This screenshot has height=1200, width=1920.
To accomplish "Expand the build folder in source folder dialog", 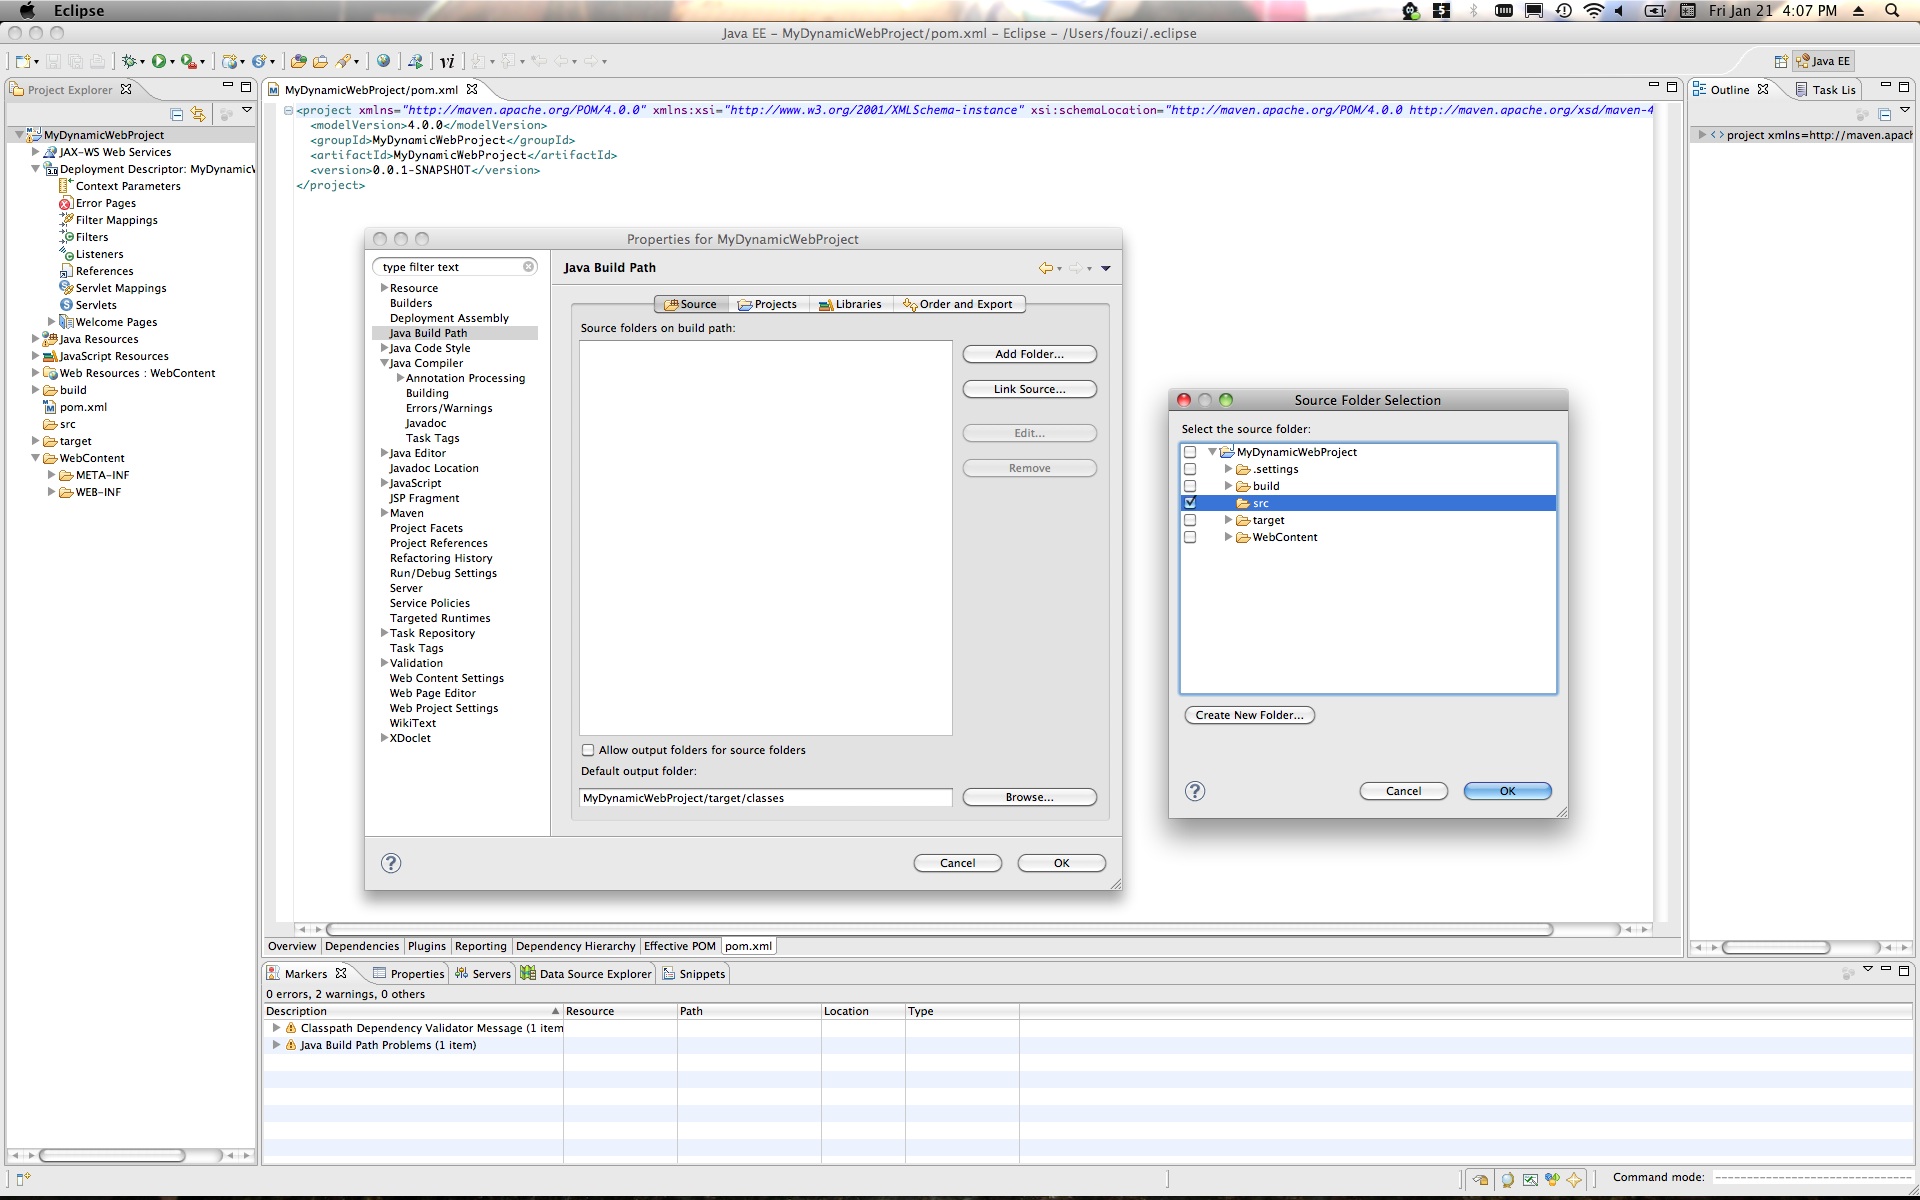I will [x=1228, y=486].
